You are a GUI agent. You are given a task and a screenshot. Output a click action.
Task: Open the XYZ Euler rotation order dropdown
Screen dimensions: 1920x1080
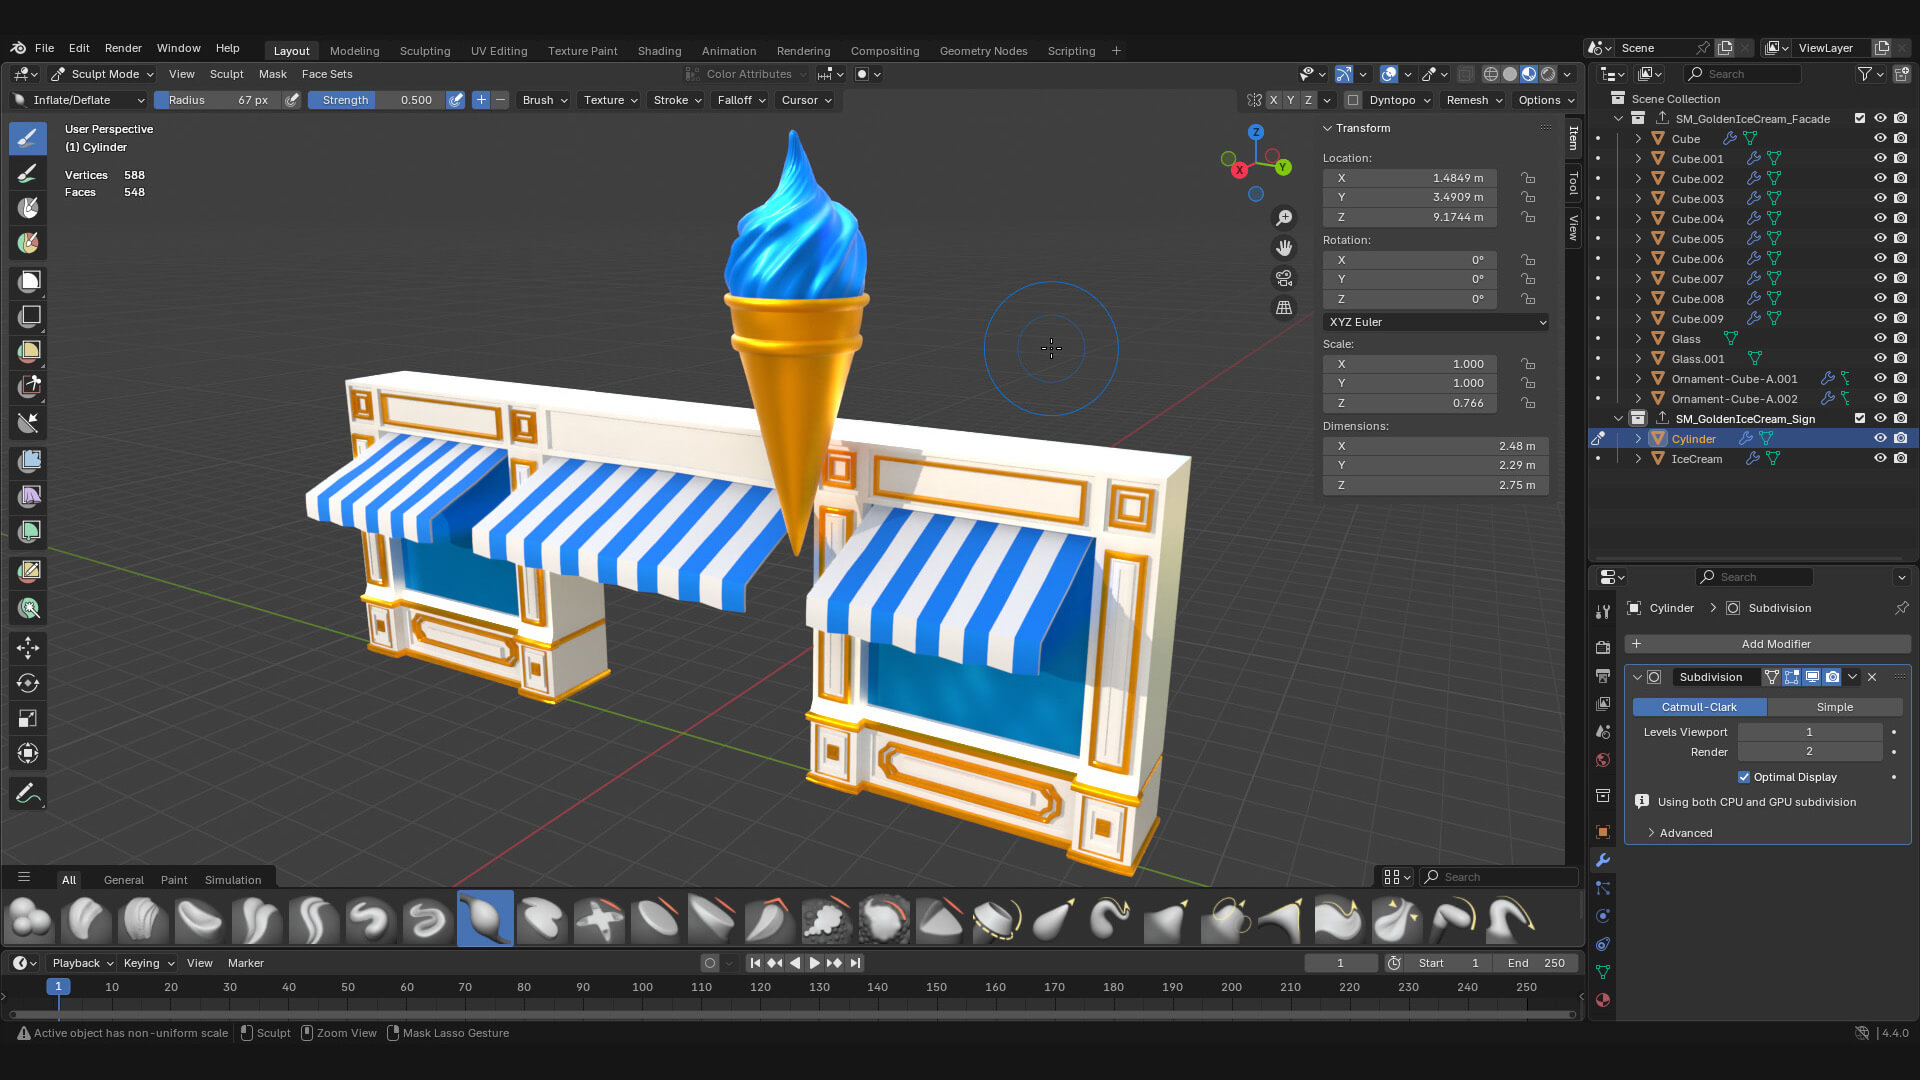click(1435, 322)
